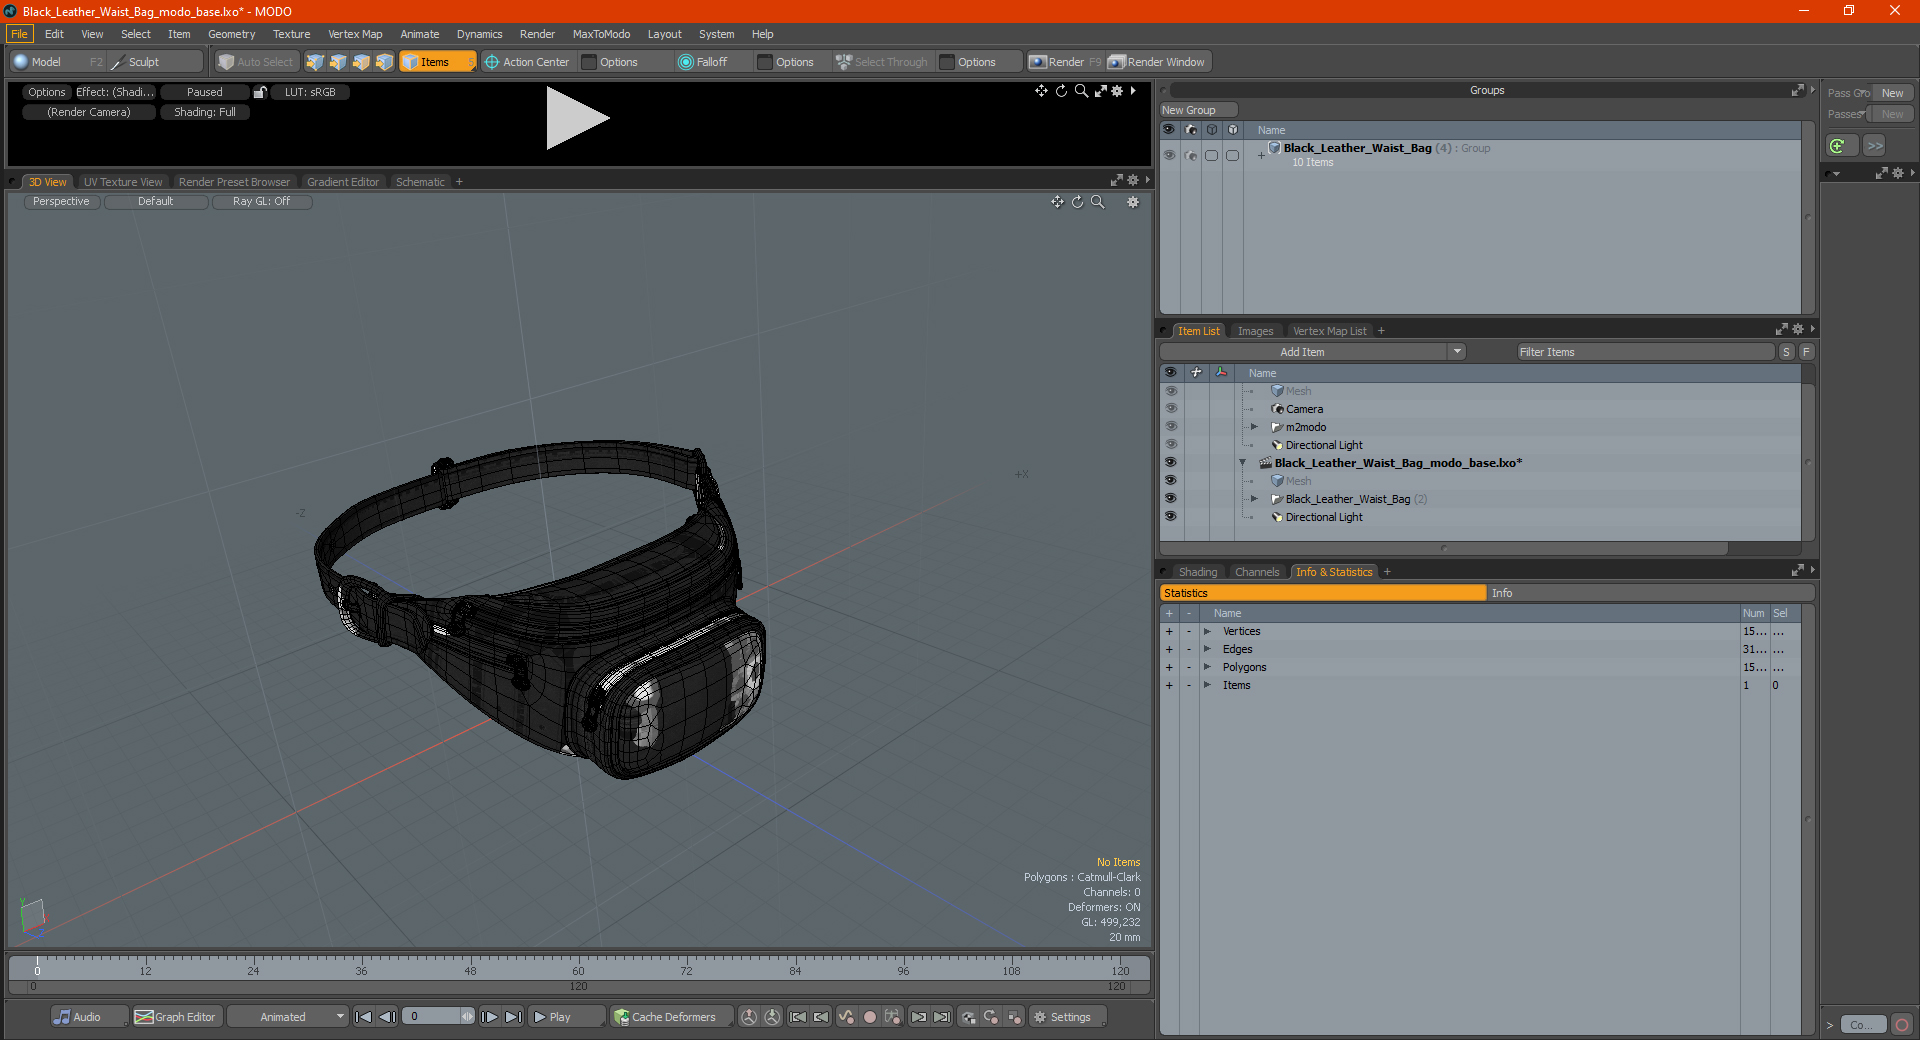Collapse Black_Leather_Waist_Bag_modo_base.lxo scene
The height and width of the screenshot is (1040, 1920).
(x=1243, y=463)
